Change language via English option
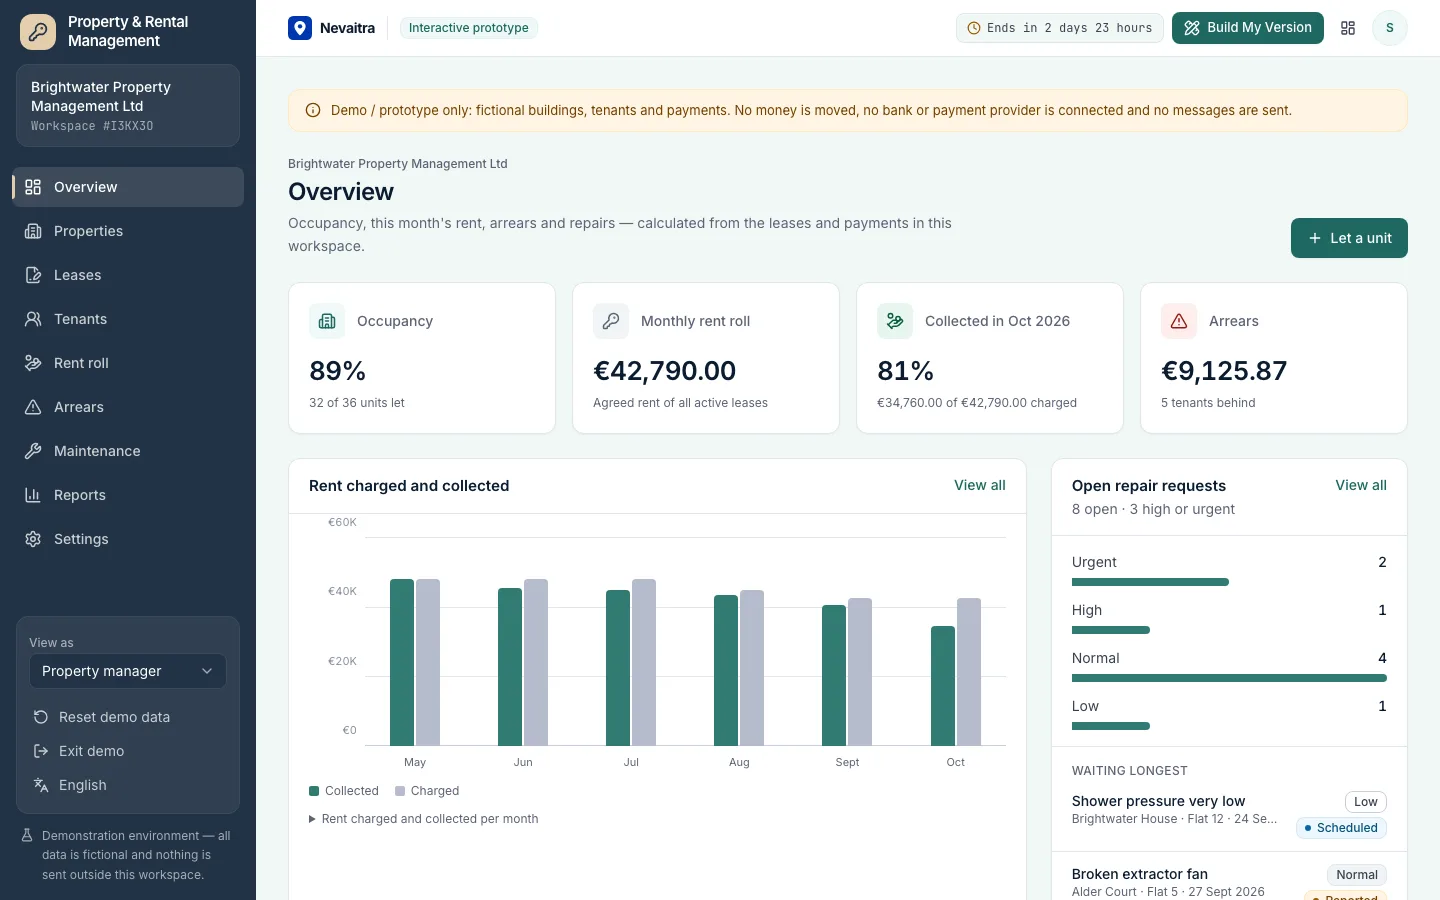The width and height of the screenshot is (1440, 900). 128,785
